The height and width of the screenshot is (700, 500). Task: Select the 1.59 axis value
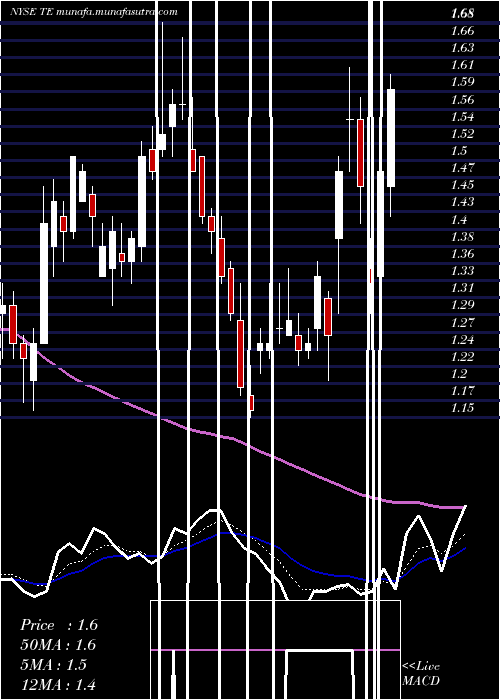click(x=462, y=82)
